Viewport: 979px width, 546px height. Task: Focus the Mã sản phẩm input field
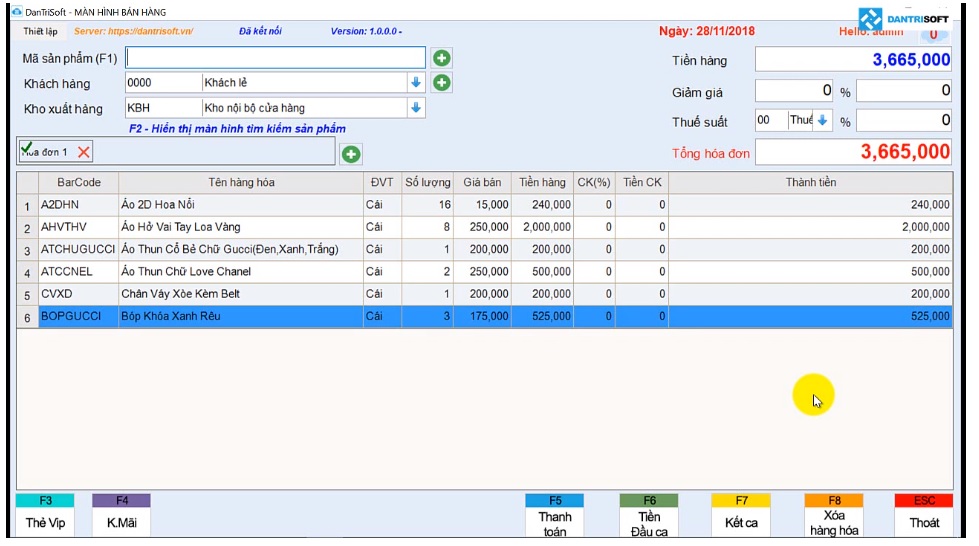tap(275, 58)
